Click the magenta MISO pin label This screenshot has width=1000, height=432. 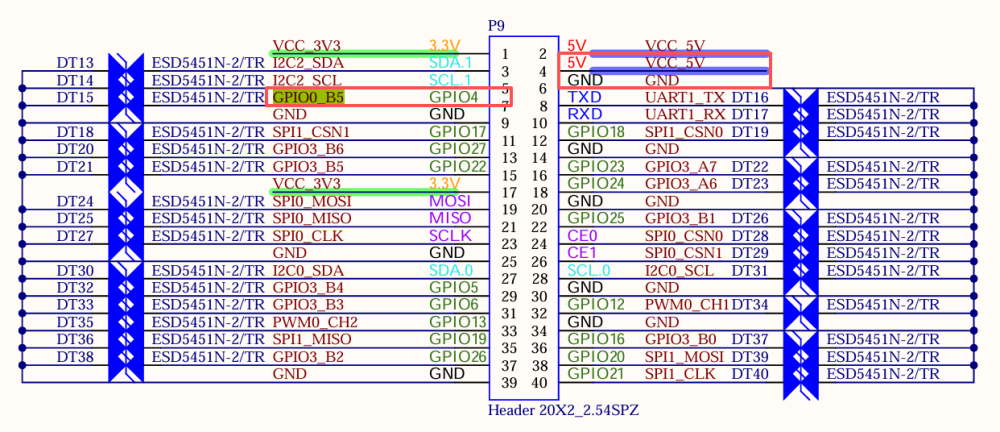pyautogui.click(x=450, y=218)
